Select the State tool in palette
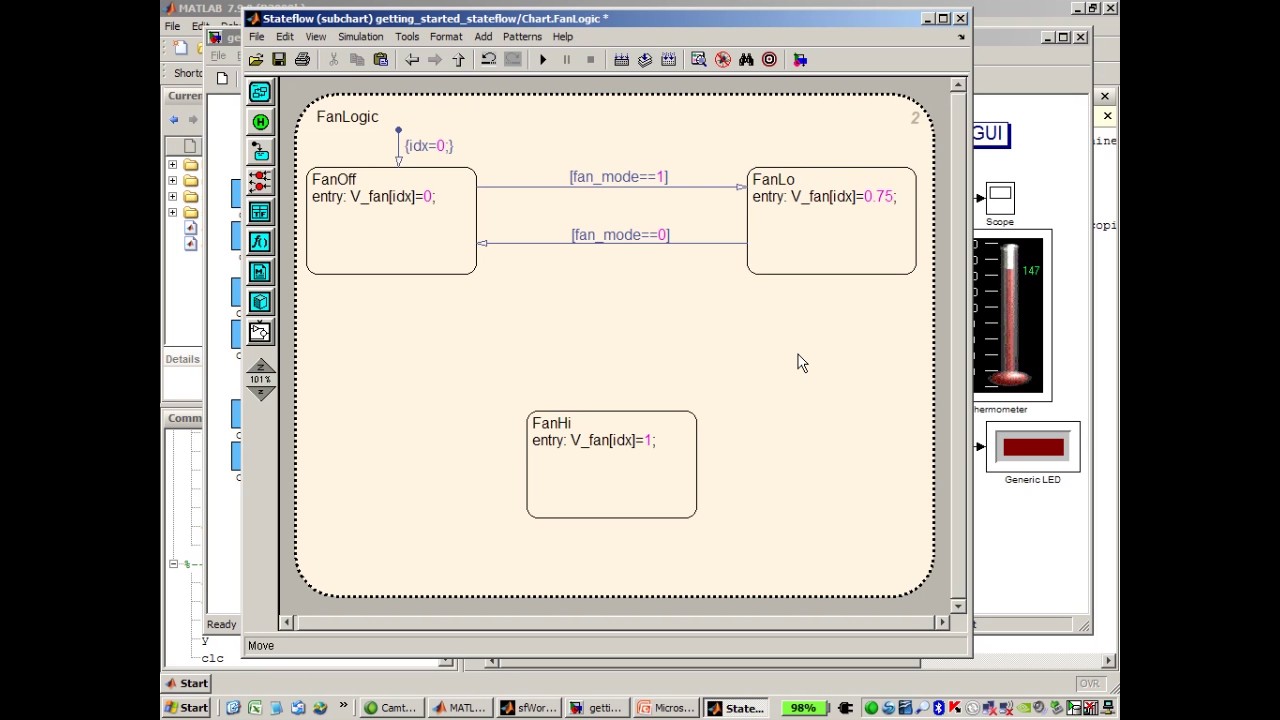 click(260, 92)
